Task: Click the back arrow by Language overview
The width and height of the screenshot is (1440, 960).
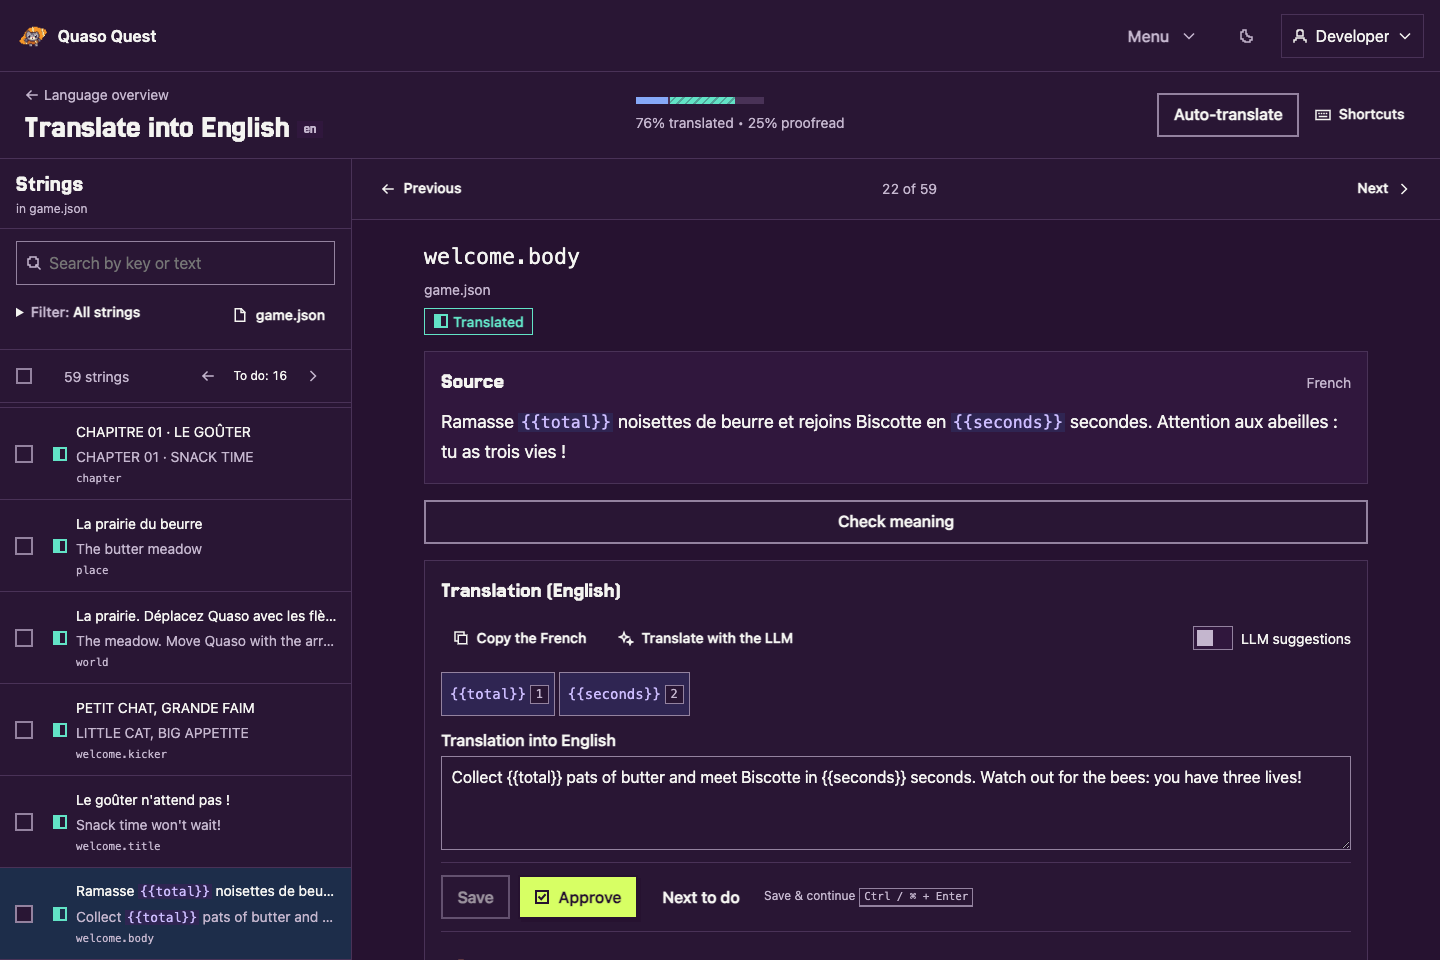Action: point(32,95)
